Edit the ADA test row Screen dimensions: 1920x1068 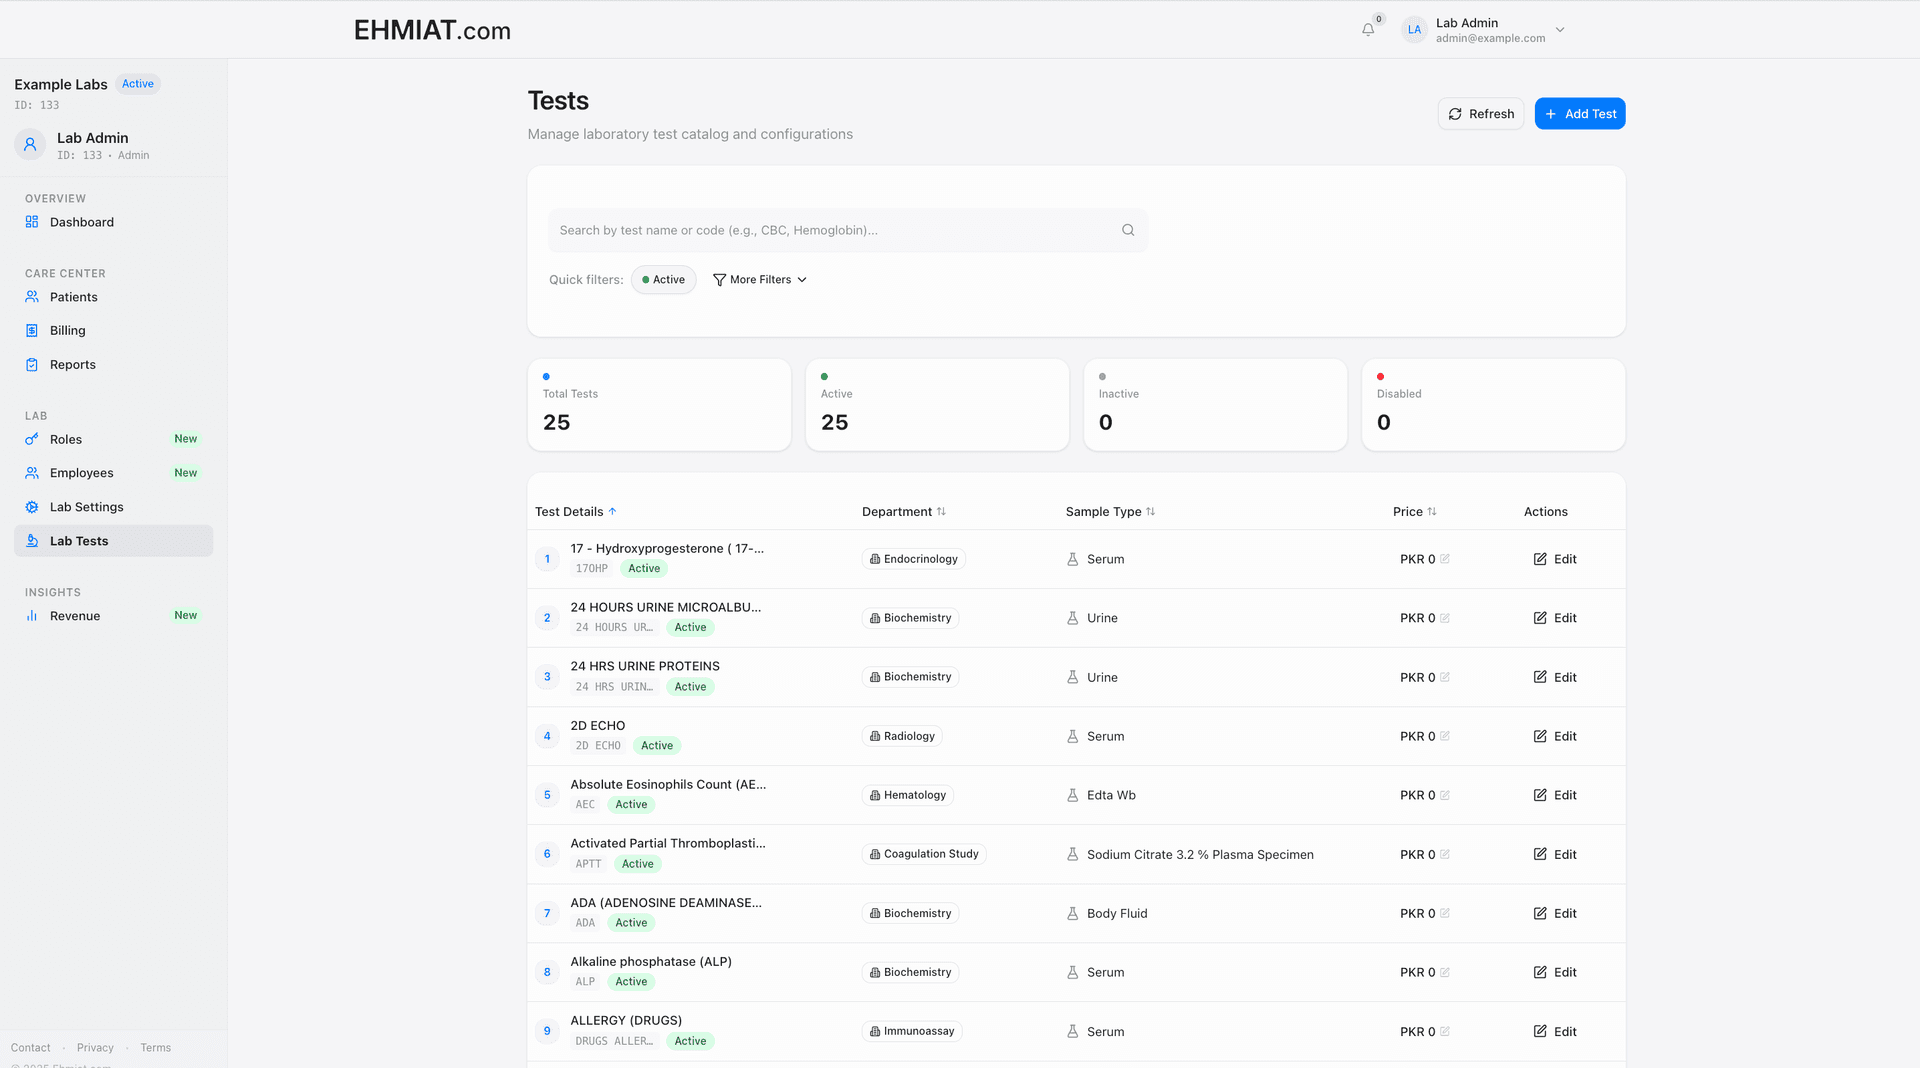click(x=1555, y=913)
